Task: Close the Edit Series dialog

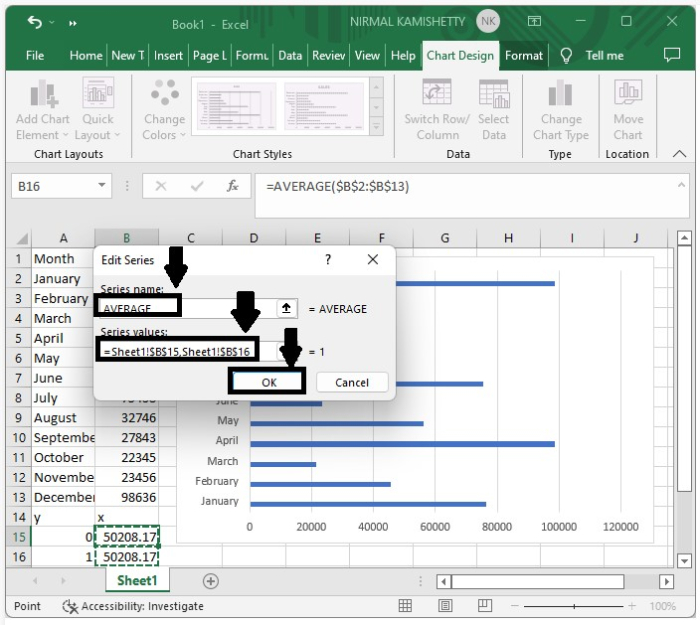Action: coord(373,259)
